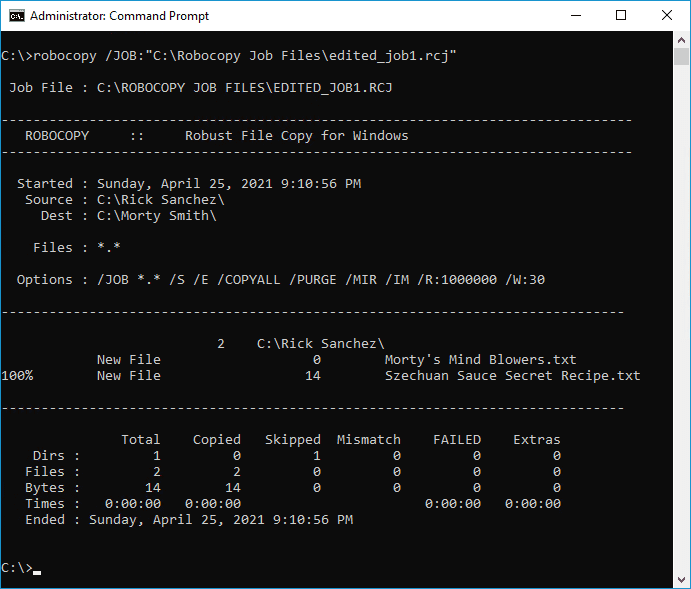The image size is (691, 589).
Task: Click the robocopy /JOB command line text
Action: (x=229, y=56)
